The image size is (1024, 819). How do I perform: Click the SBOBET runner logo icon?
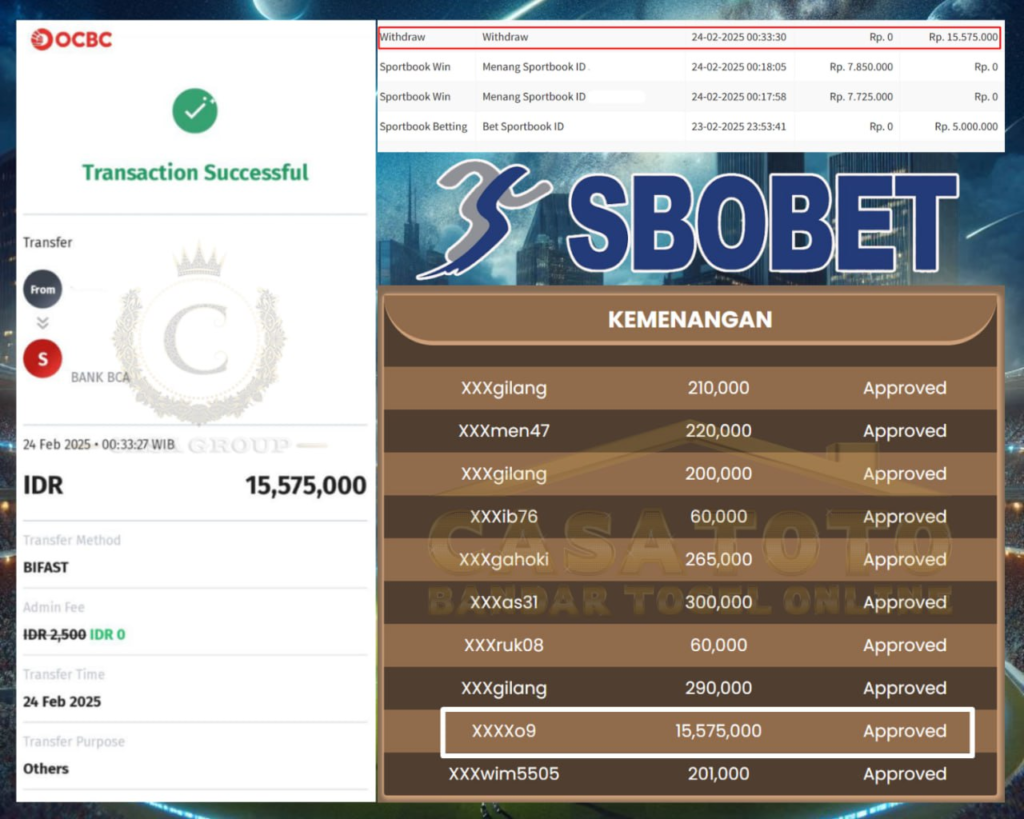483,221
